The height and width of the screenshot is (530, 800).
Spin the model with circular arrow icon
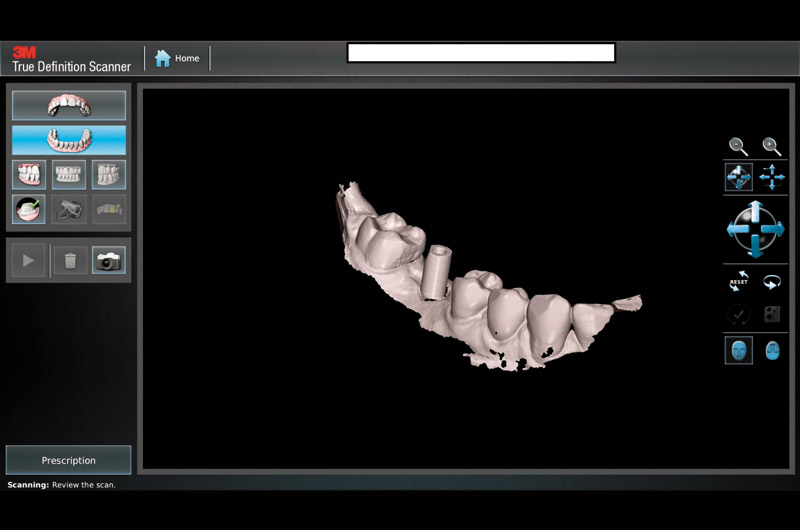[772, 282]
